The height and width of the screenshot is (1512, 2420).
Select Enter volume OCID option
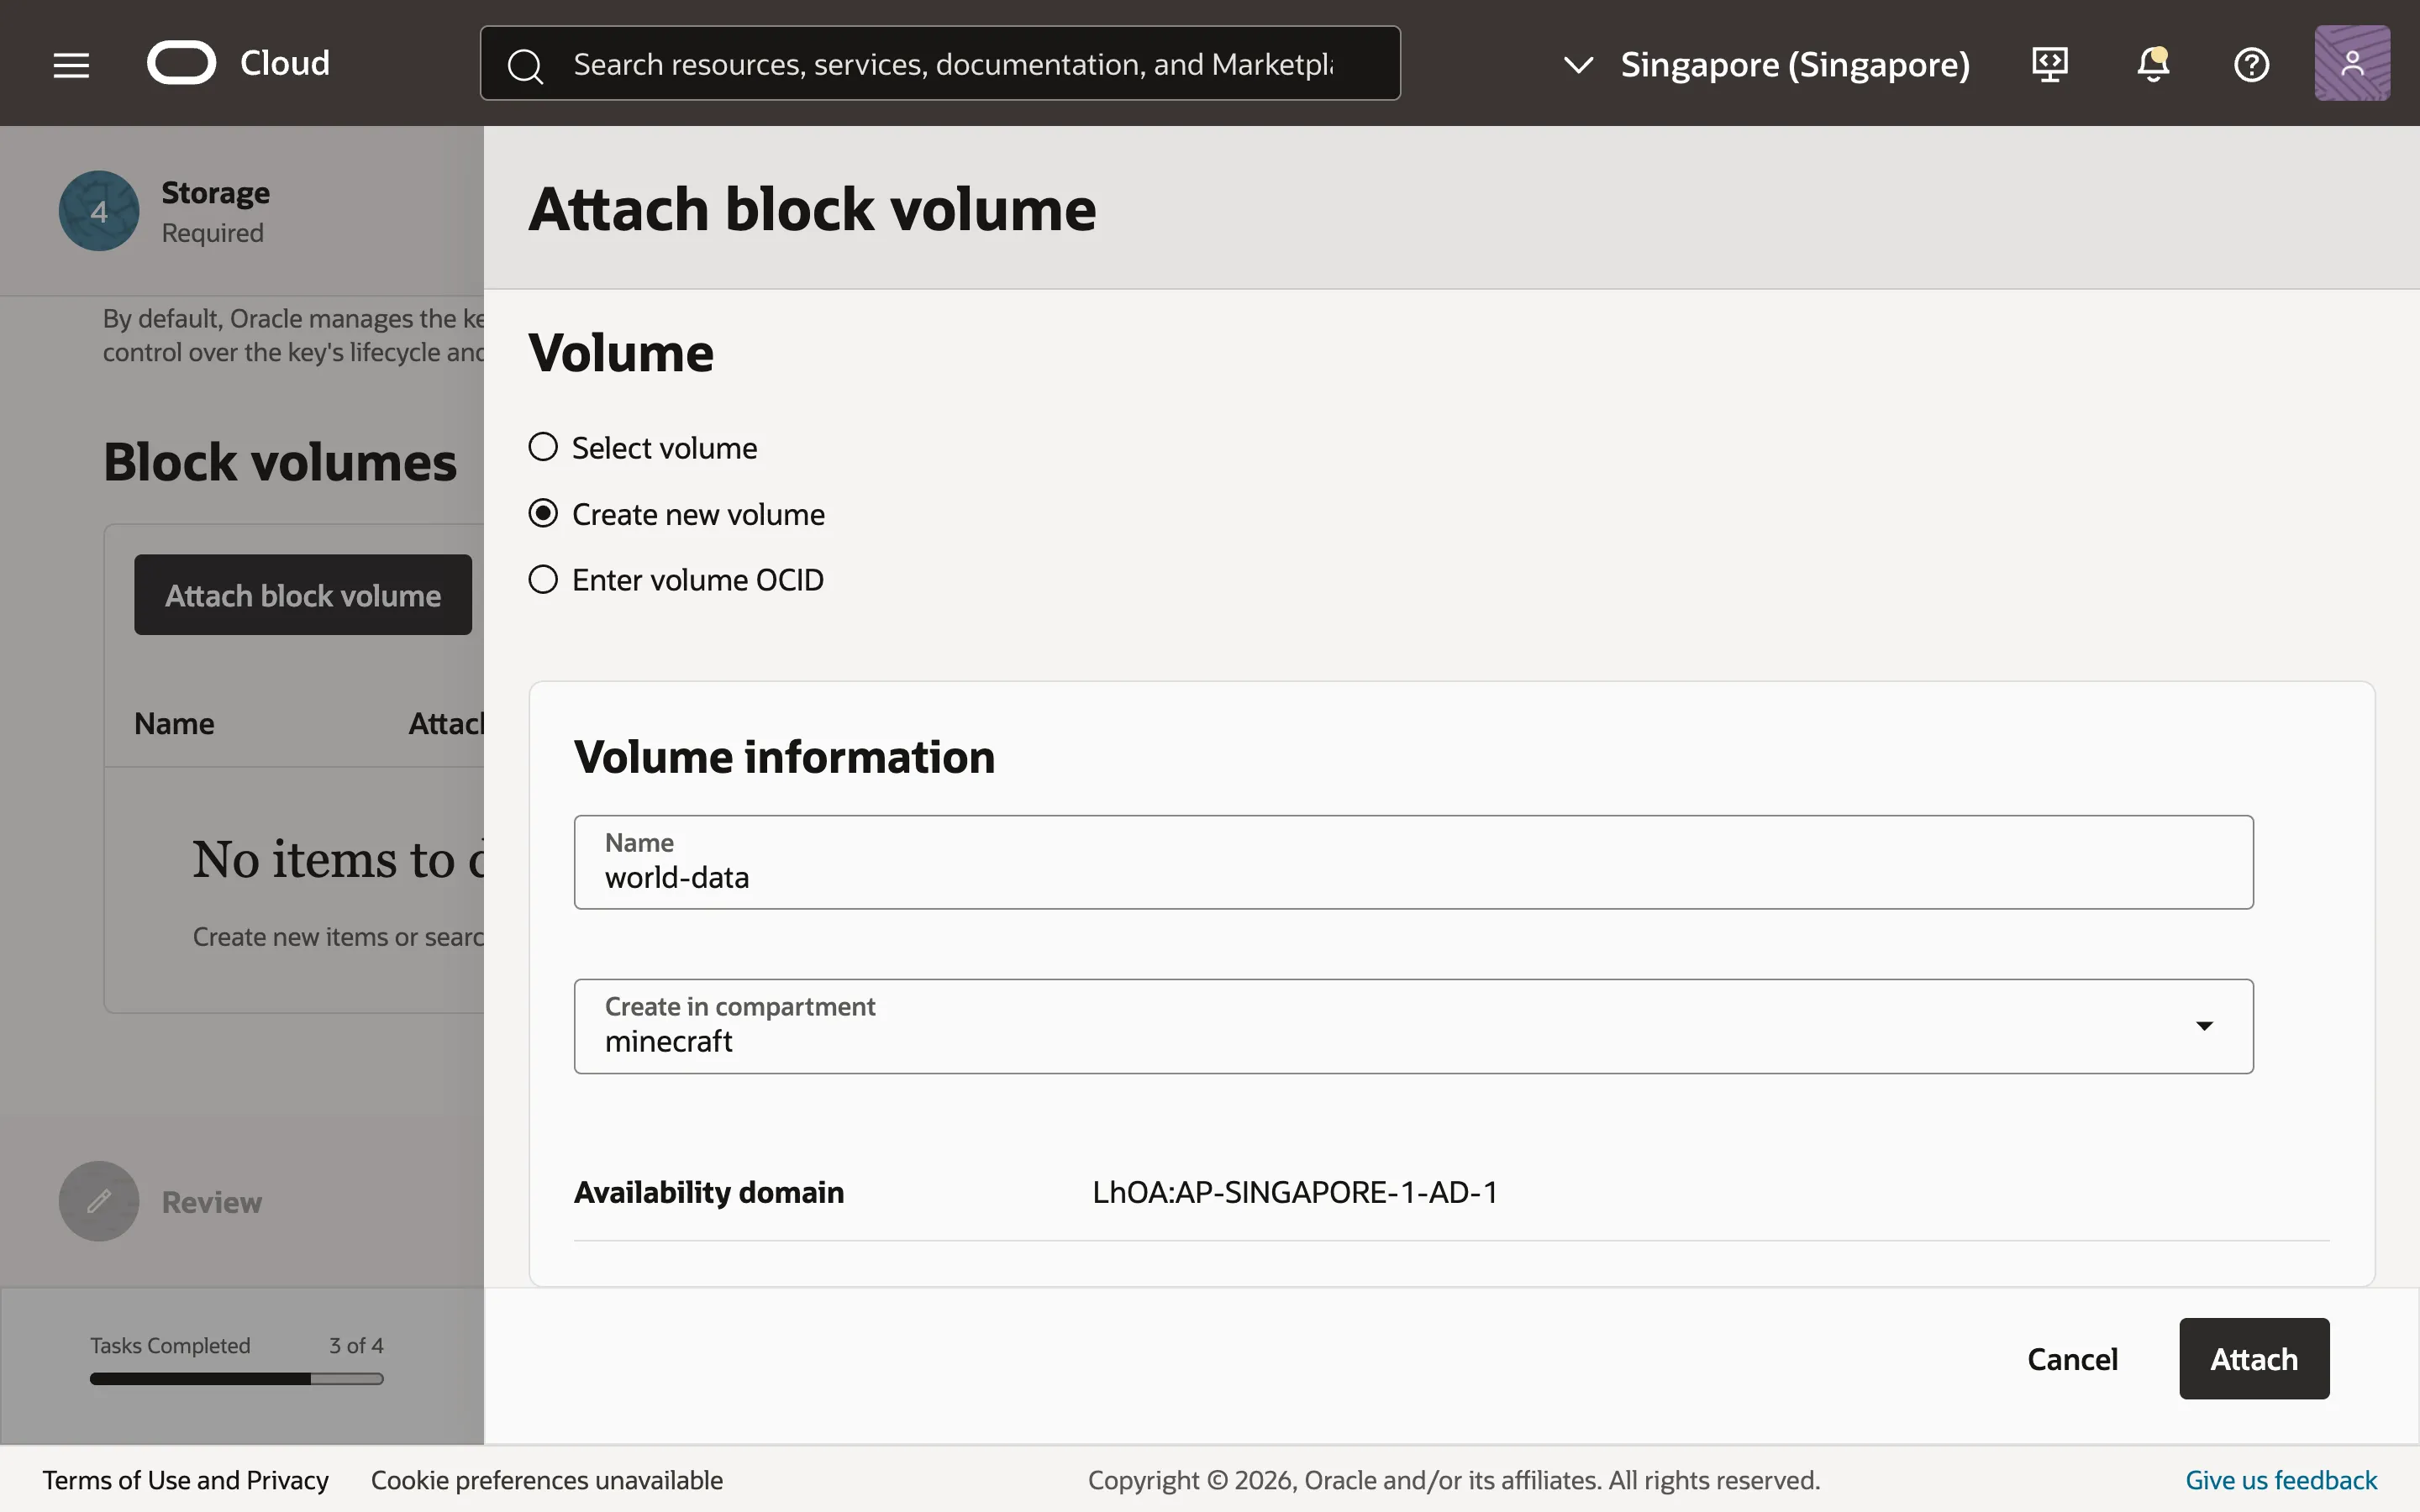543,579
